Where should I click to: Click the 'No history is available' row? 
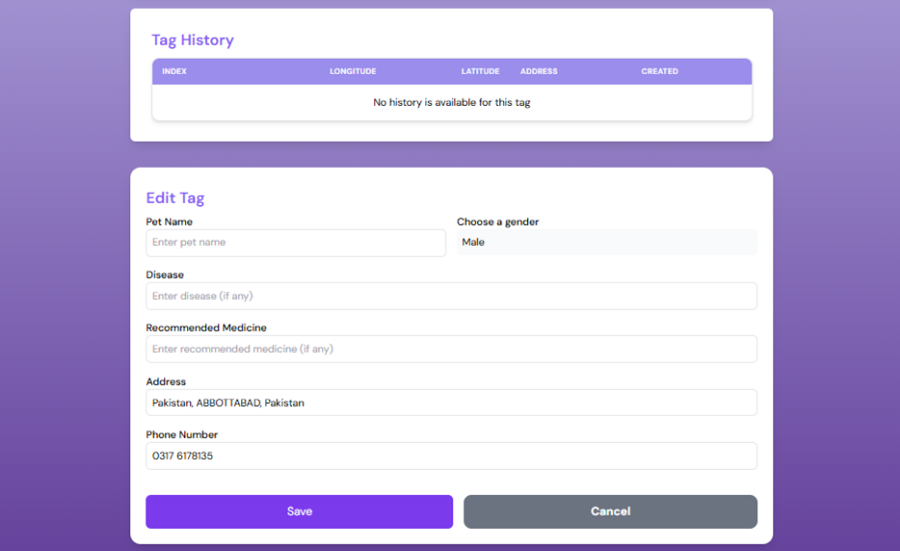(451, 103)
